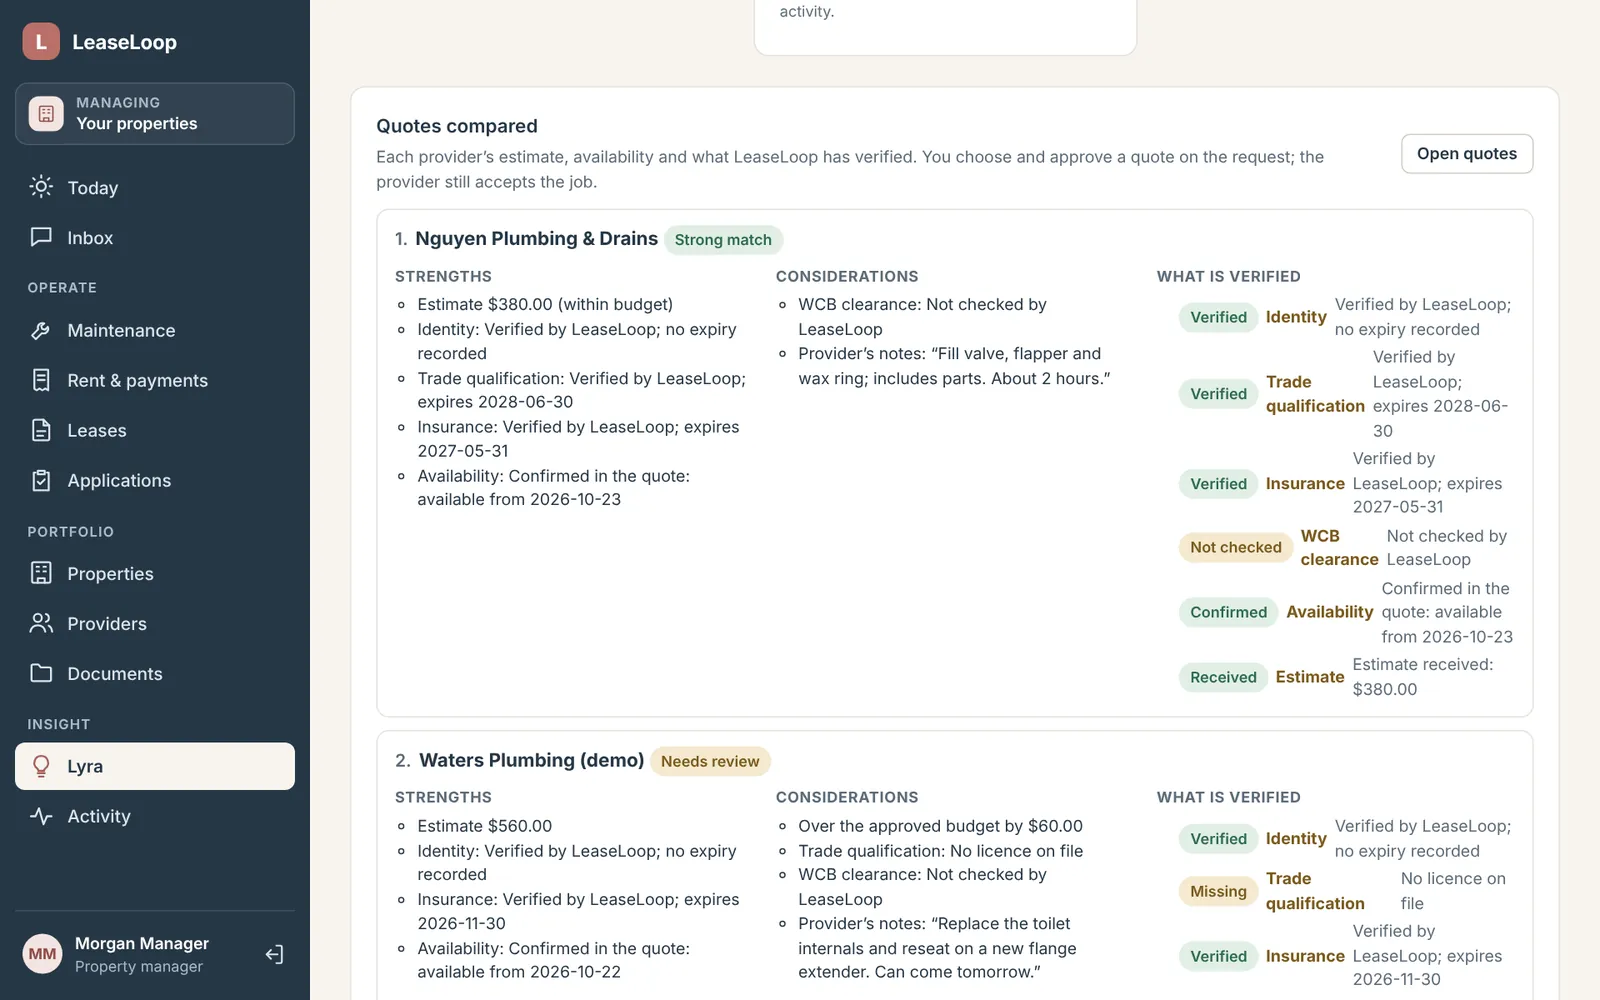Image resolution: width=1600 pixels, height=1000 pixels.
Task: Click the Providers people icon
Action: pyautogui.click(x=41, y=623)
